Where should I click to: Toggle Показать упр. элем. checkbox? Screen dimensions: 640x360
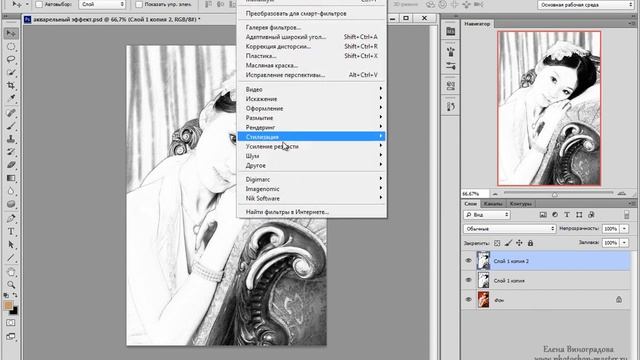139,4
